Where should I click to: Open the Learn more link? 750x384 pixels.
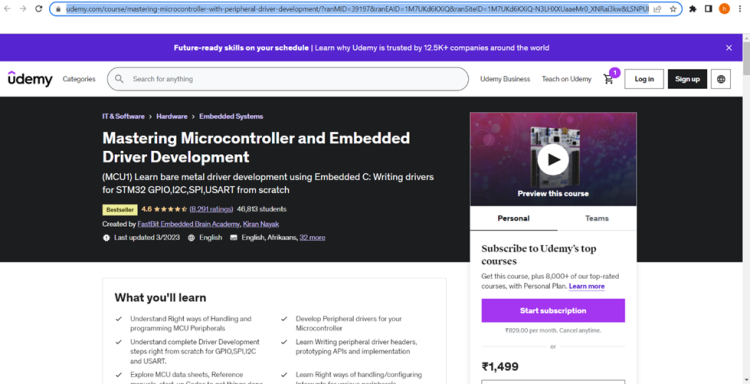tap(586, 286)
